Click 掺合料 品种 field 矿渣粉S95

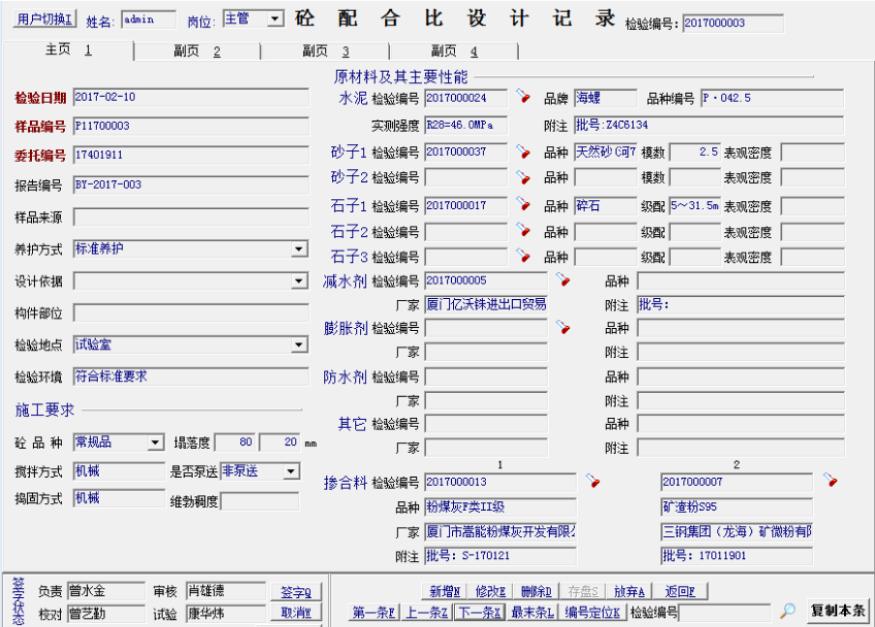[x=737, y=507]
